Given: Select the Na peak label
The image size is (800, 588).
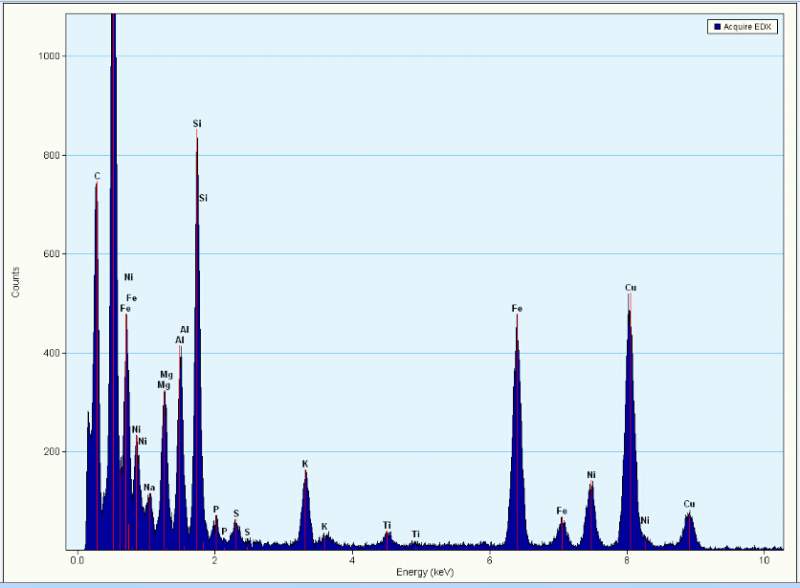Looking at the screenshot, I should [x=149, y=487].
